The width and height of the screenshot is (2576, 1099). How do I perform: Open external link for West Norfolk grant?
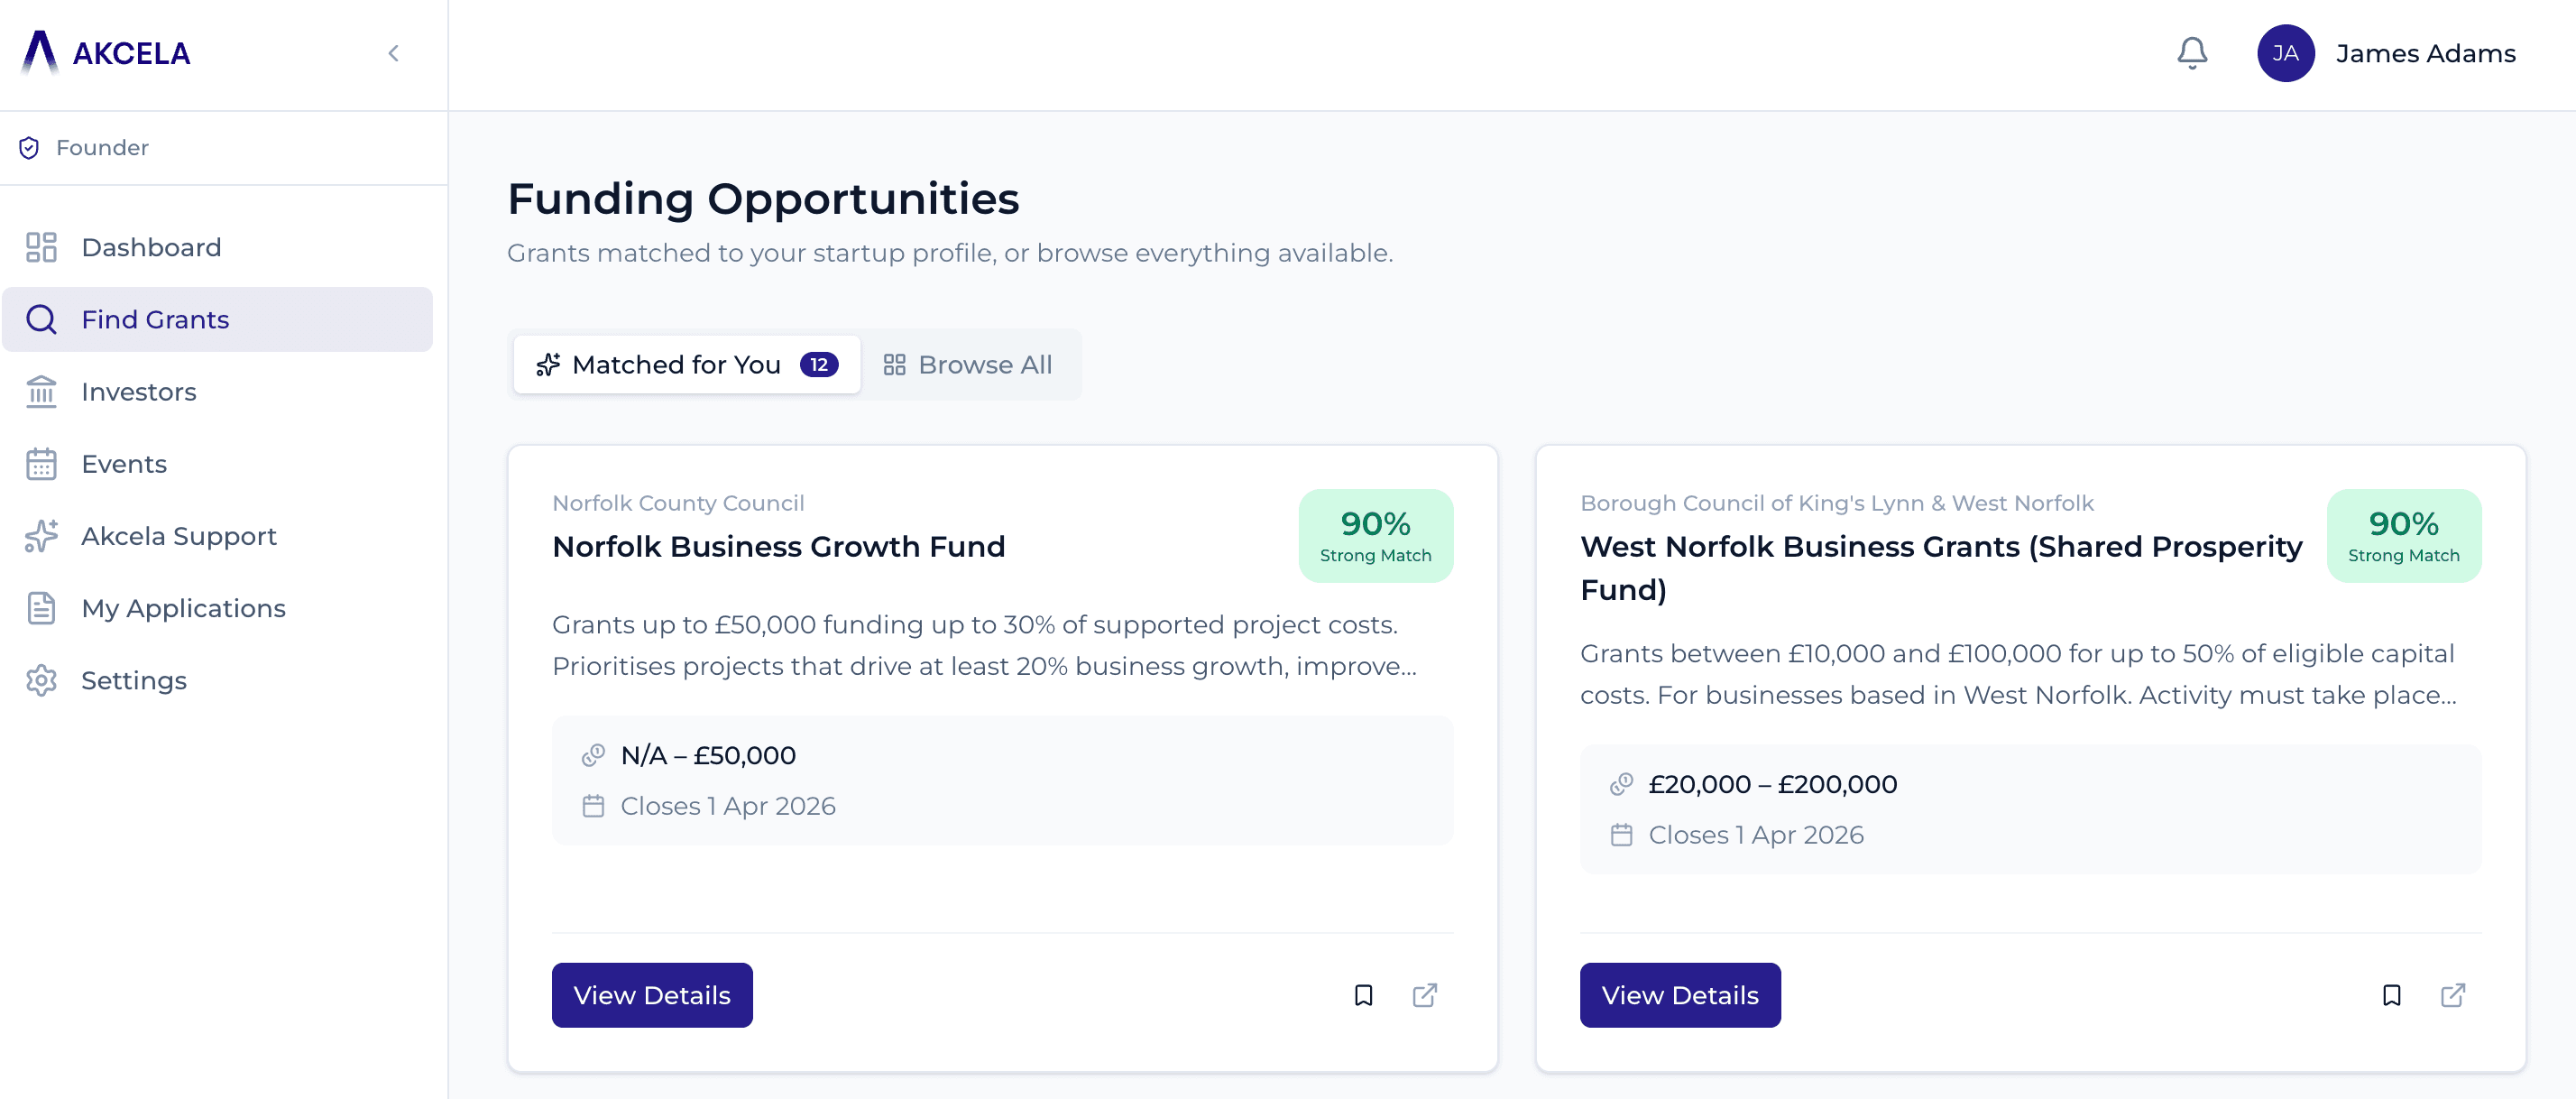2454,995
